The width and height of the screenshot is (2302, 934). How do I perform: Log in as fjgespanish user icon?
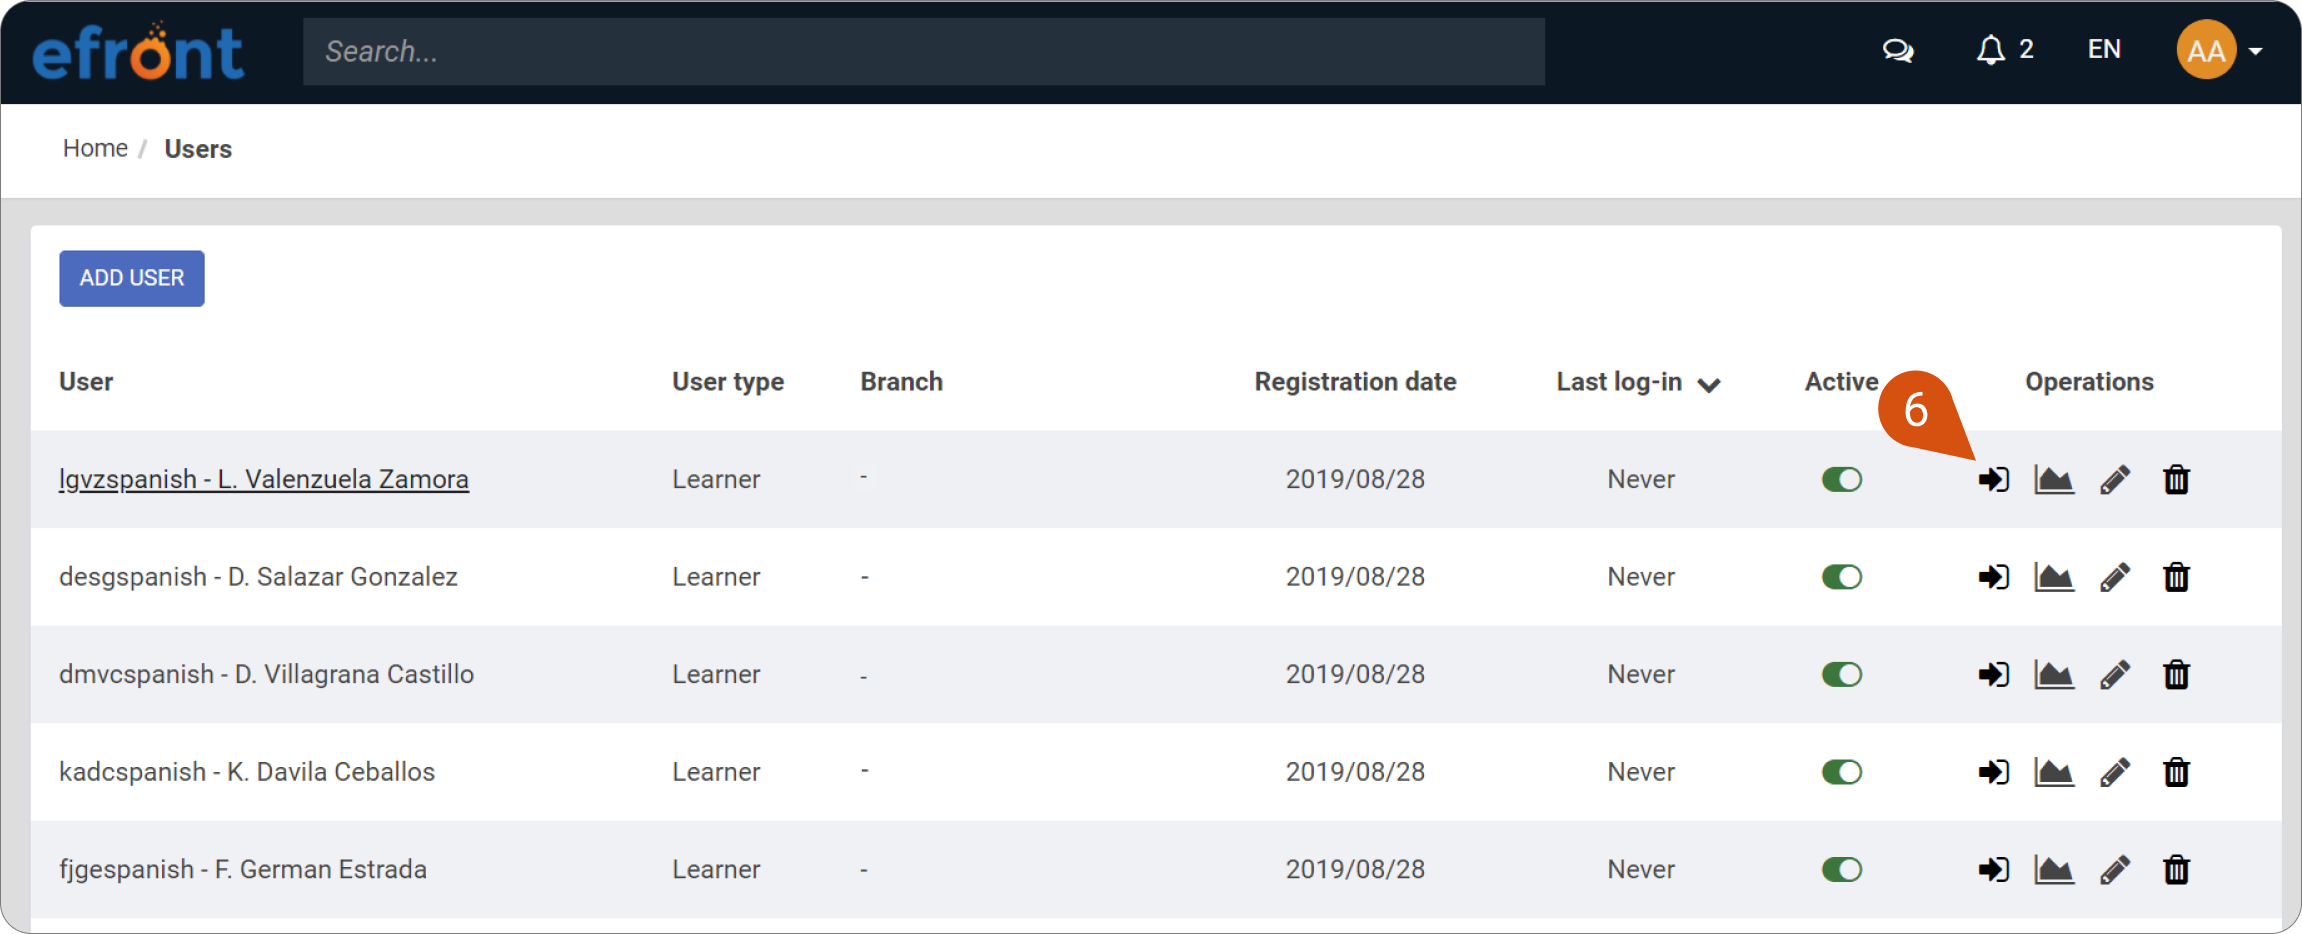point(1993,870)
